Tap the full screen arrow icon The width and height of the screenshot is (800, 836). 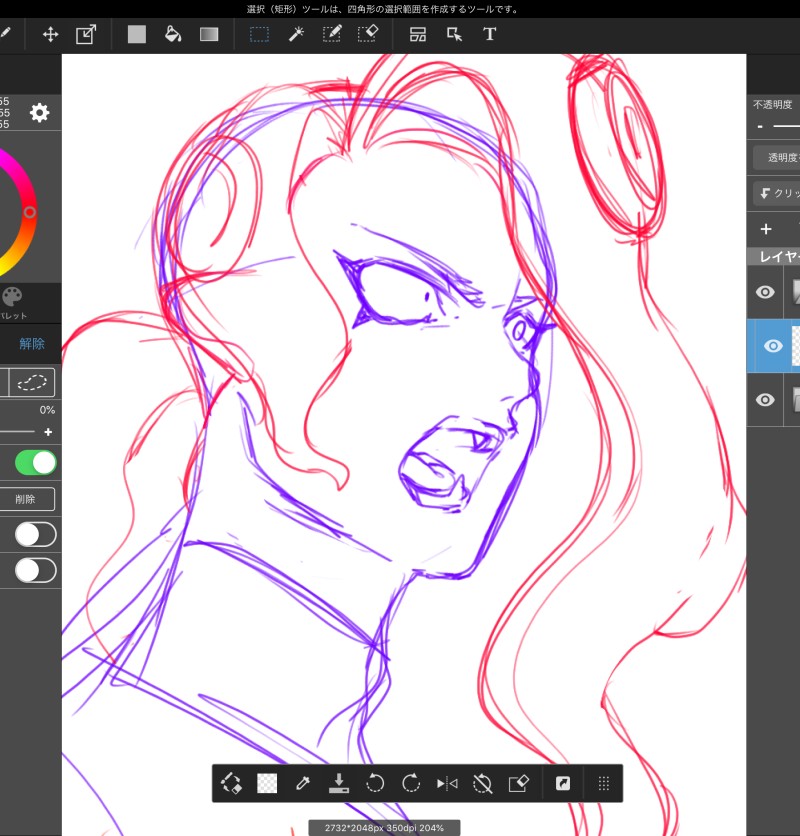(563, 783)
